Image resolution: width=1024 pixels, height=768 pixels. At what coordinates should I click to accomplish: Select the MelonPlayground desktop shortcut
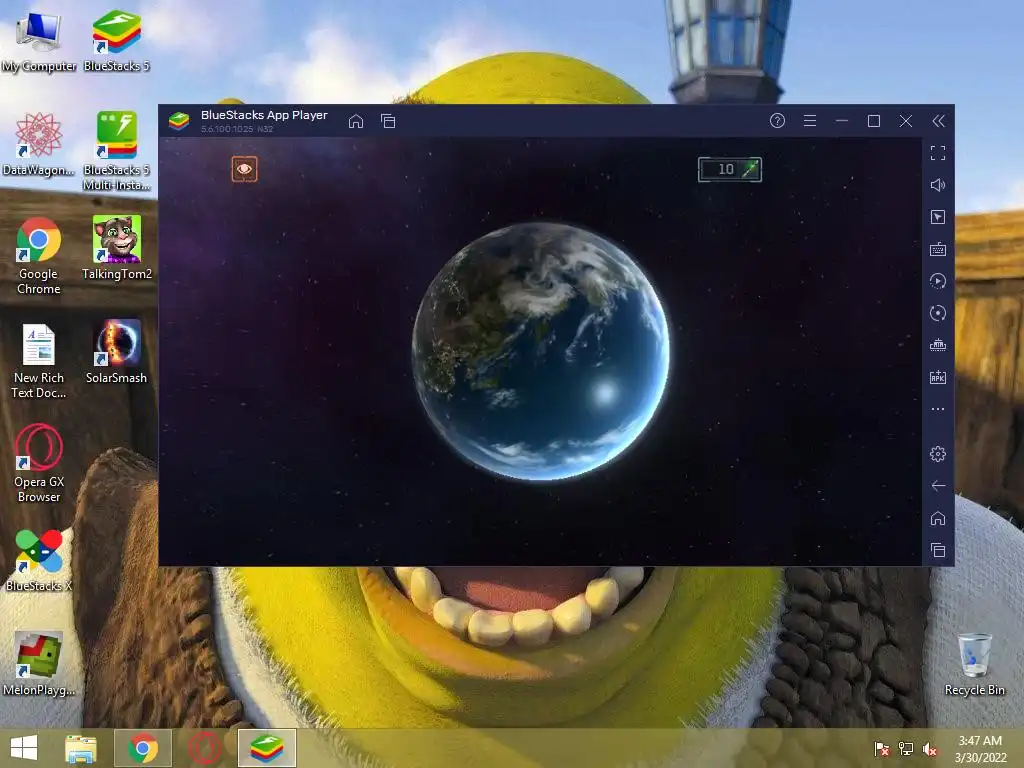39,664
